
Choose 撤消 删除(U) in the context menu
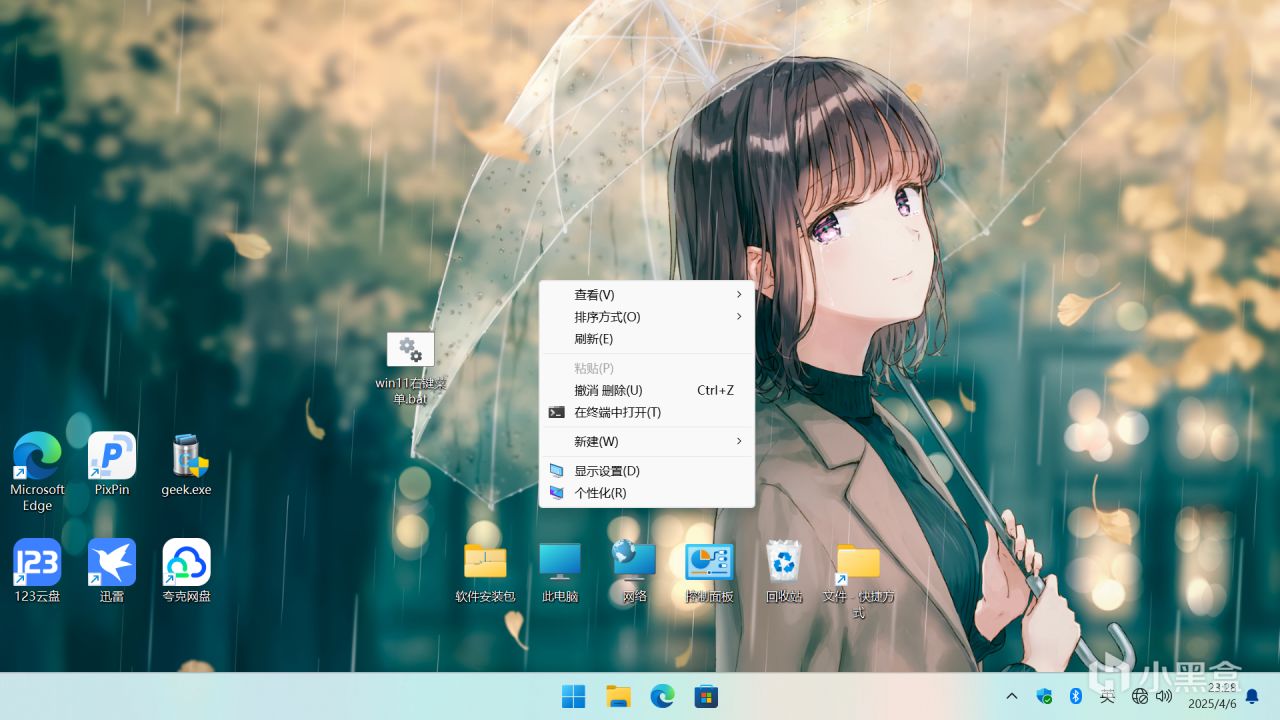pos(647,390)
